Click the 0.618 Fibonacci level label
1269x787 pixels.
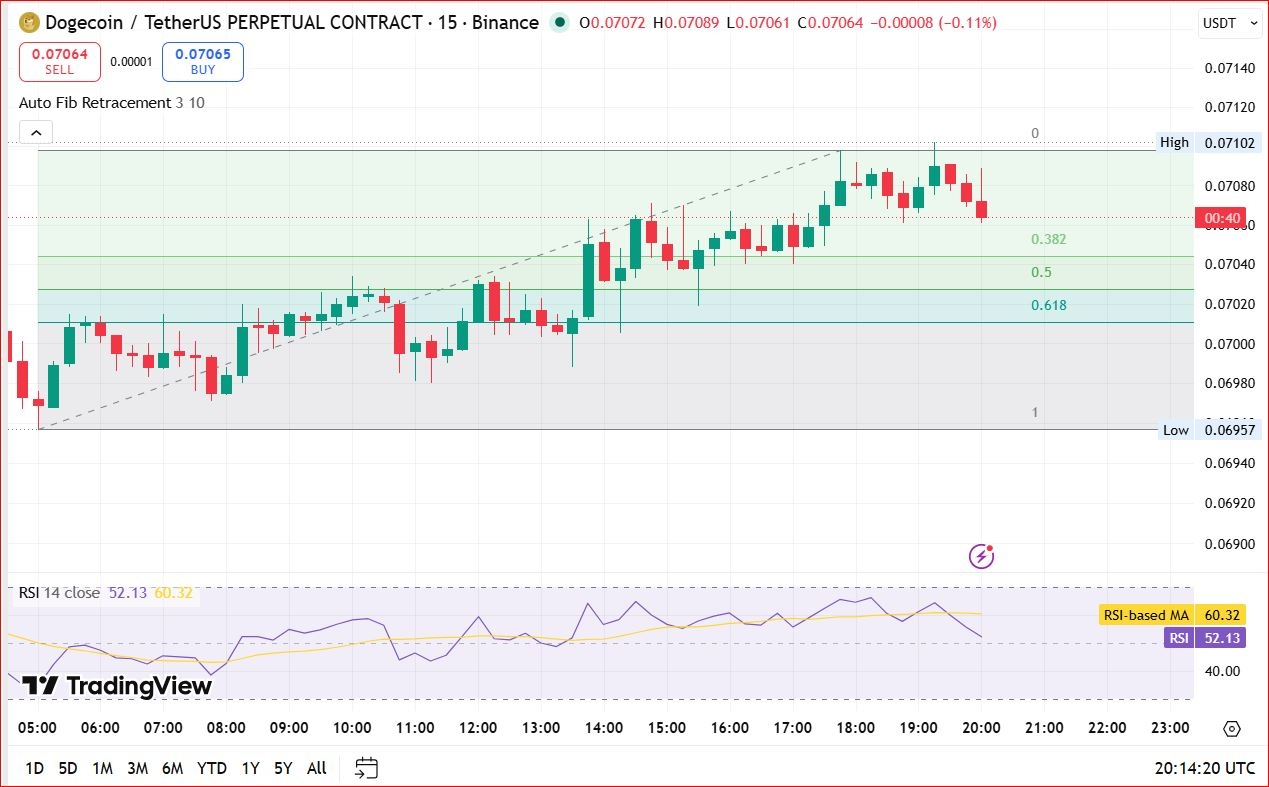1049,306
